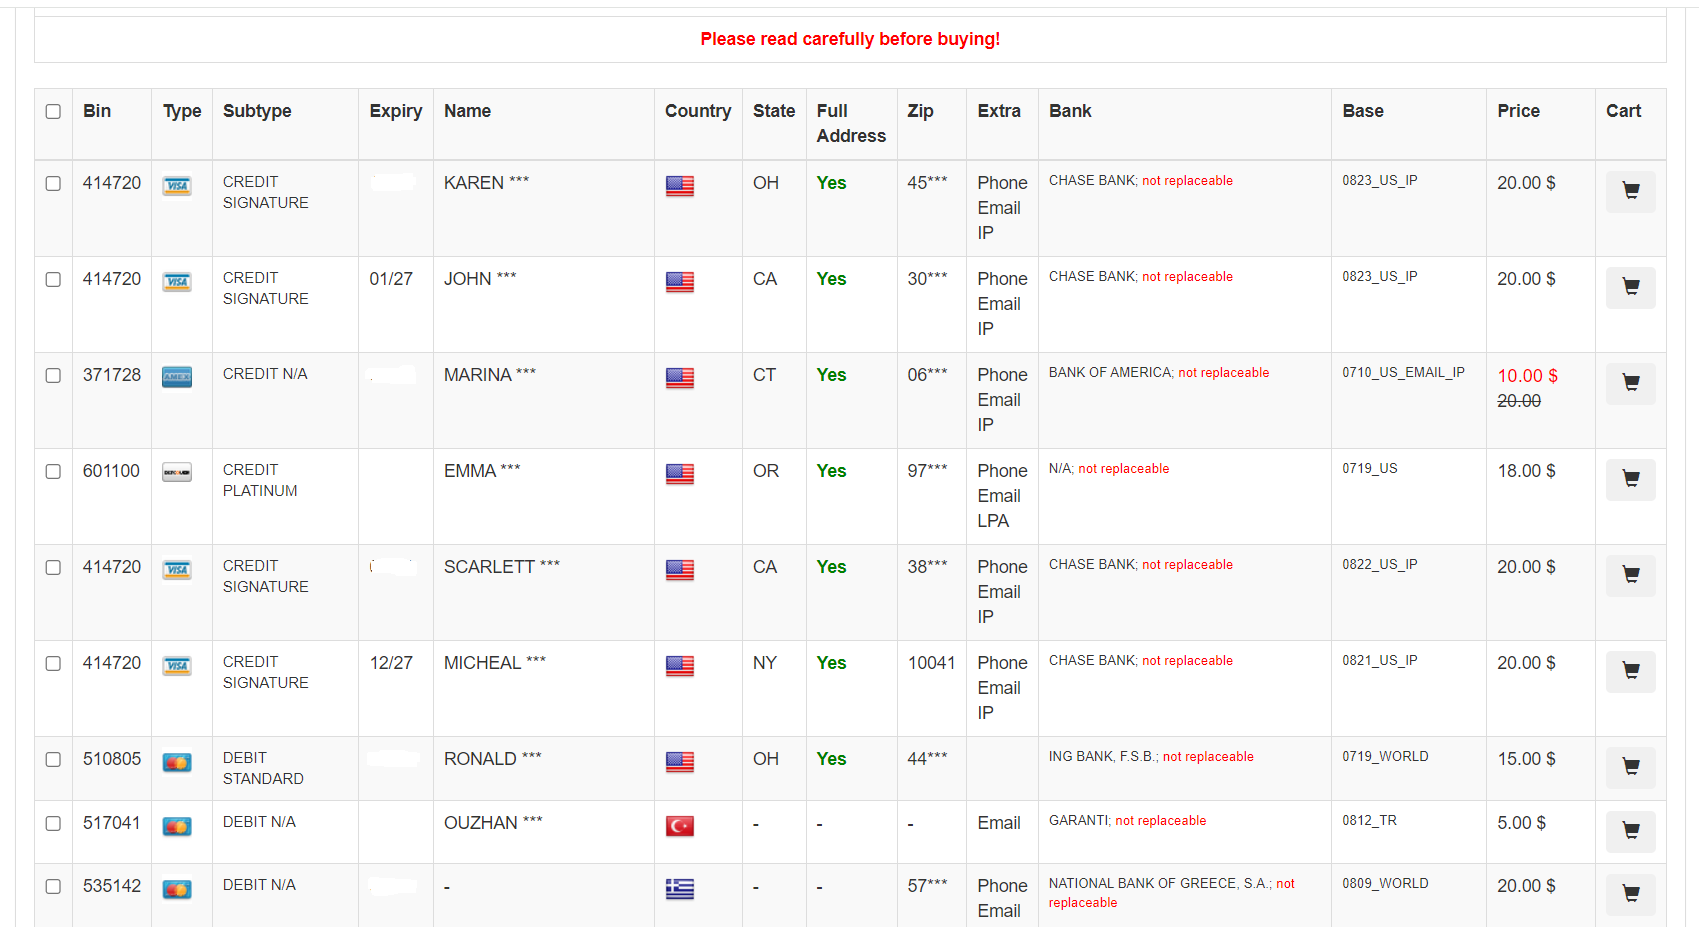Click the US flag in the SCARLETT row
1699x927 pixels.
point(680,570)
